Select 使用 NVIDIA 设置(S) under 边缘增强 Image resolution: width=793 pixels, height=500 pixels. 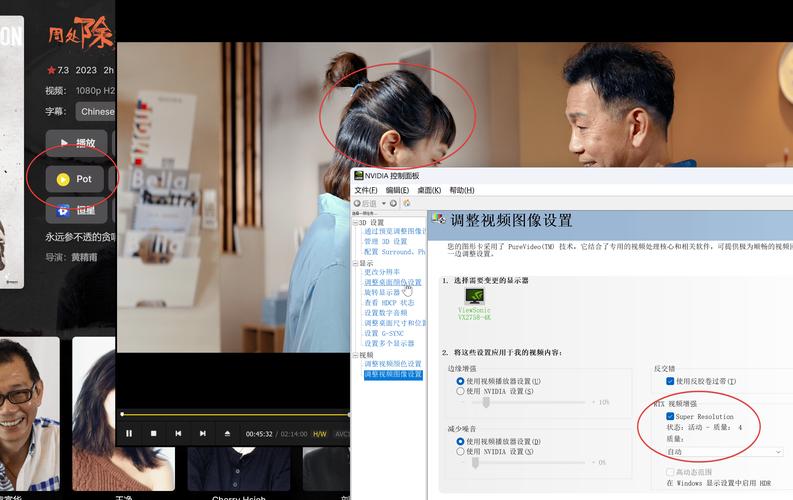[x=460, y=391]
